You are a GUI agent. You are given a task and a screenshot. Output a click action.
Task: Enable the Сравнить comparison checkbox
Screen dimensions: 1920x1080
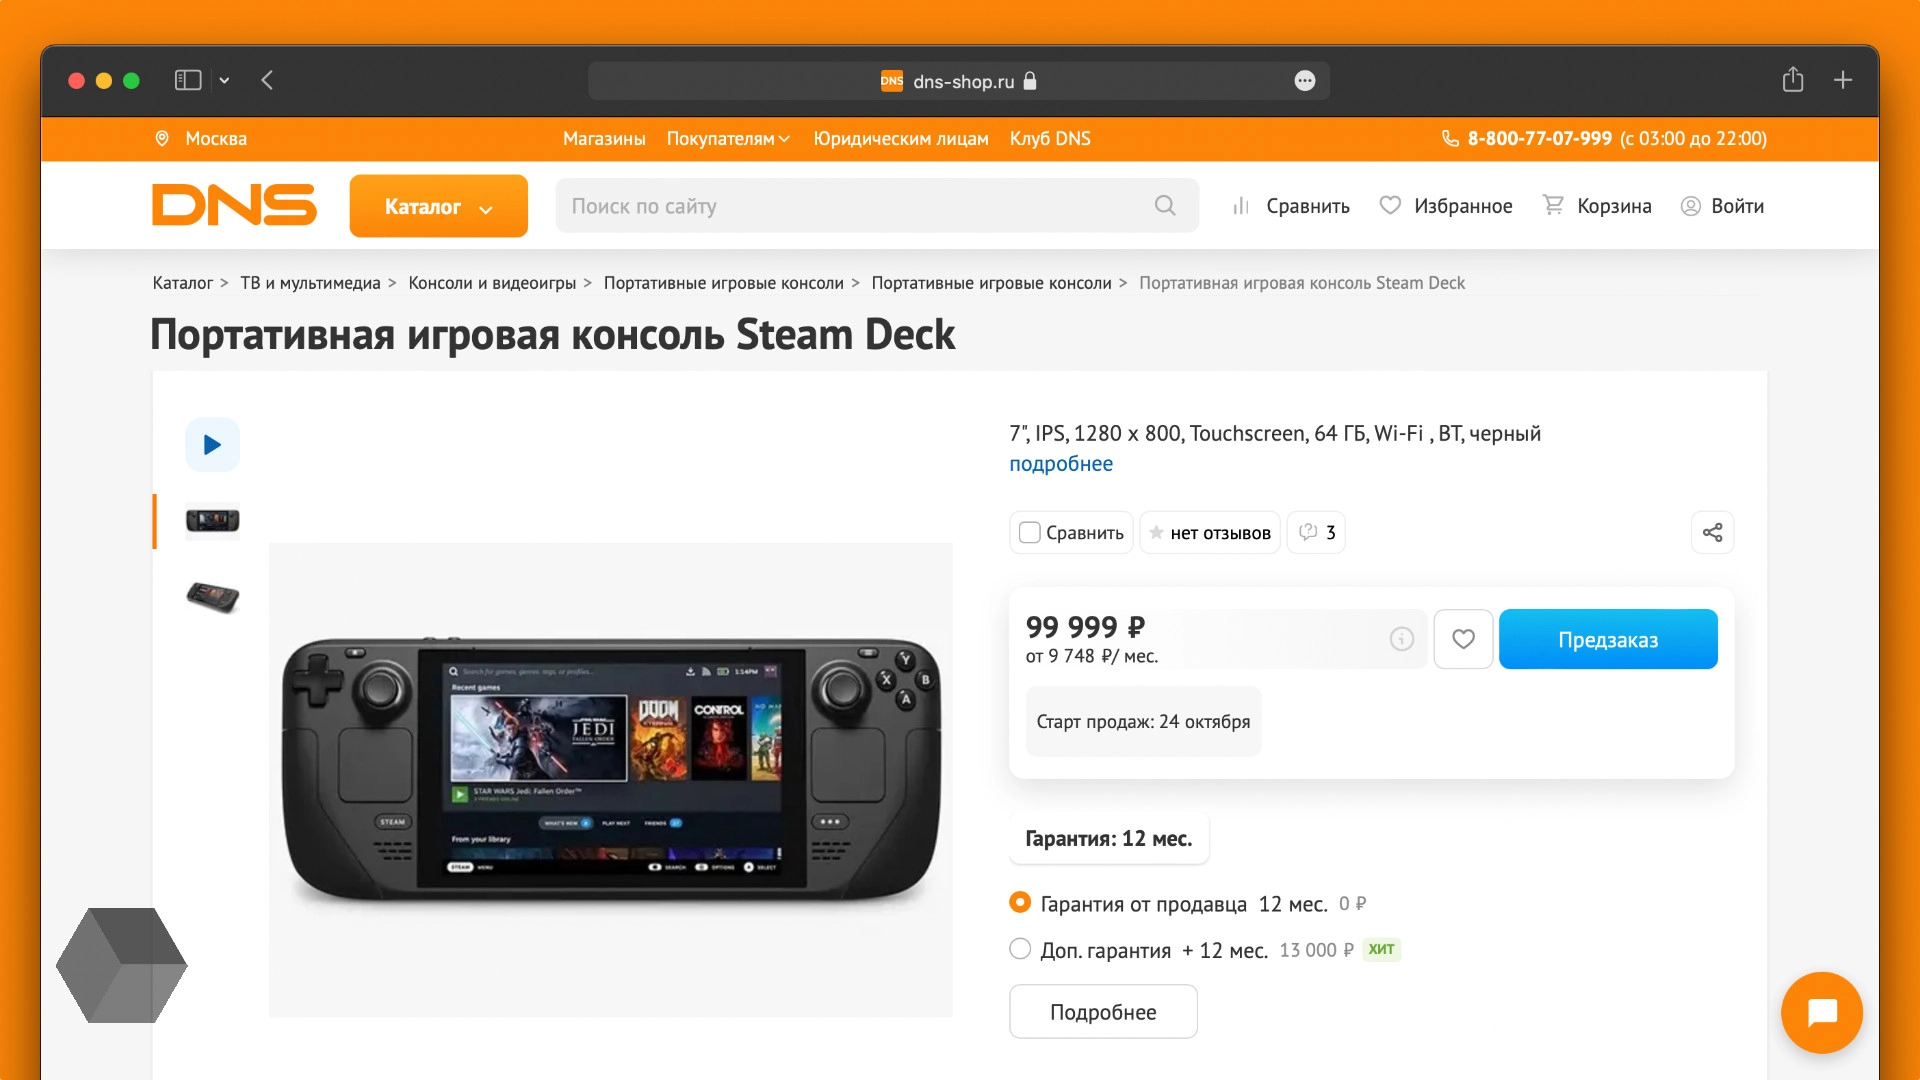[1029, 532]
